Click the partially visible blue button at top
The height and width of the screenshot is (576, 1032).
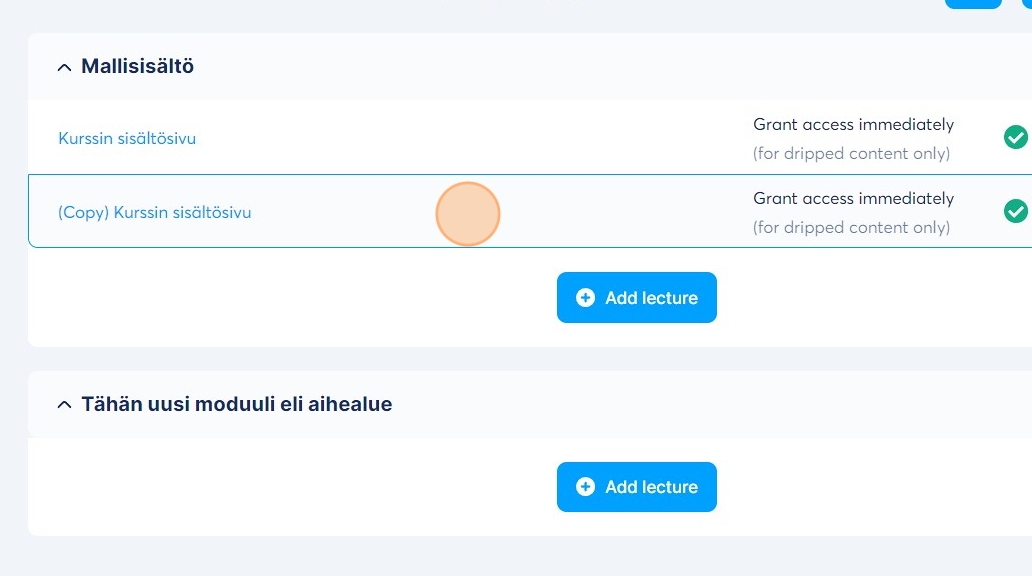point(972,3)
